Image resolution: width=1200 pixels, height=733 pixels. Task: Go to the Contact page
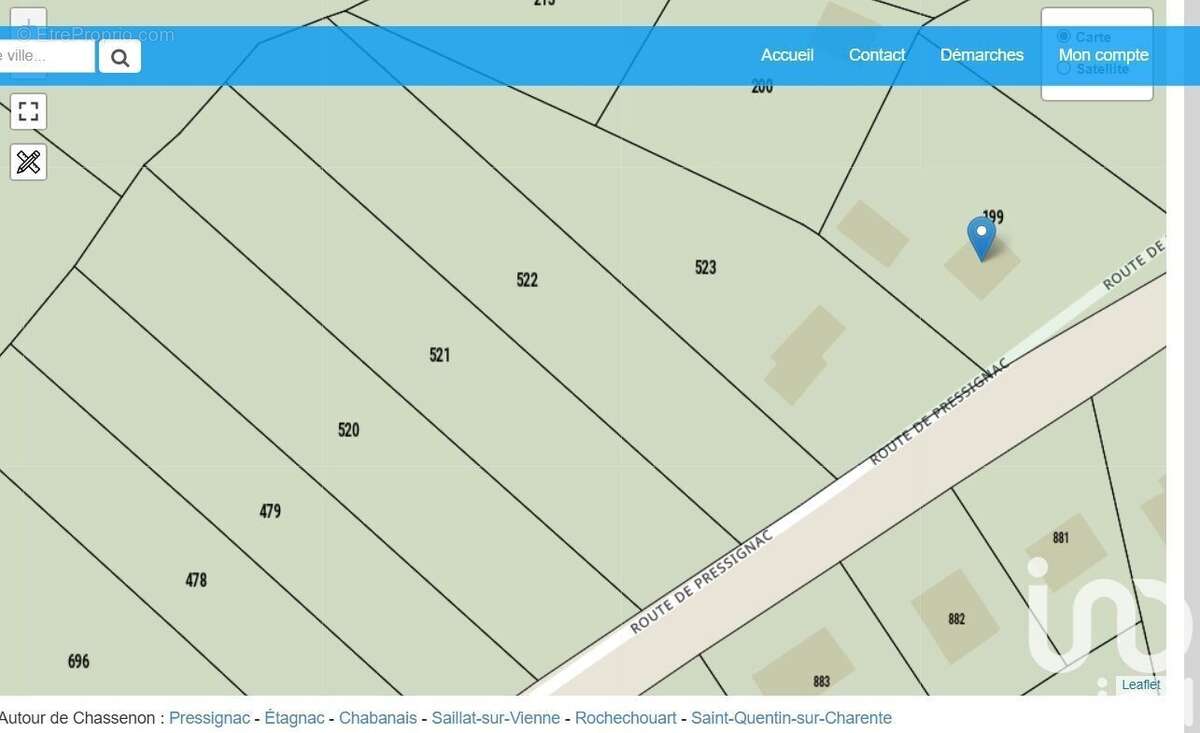pyautogui.click(x=877, y=55)
